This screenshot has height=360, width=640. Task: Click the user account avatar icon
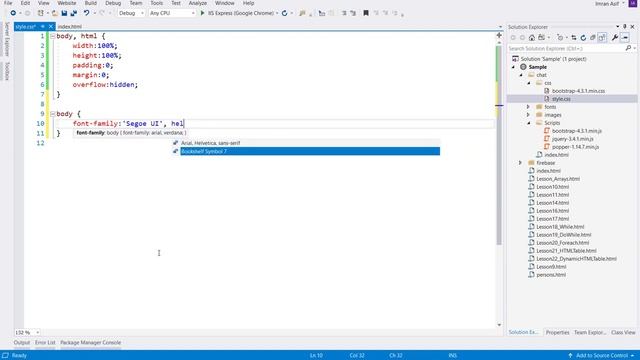(632, 3)
